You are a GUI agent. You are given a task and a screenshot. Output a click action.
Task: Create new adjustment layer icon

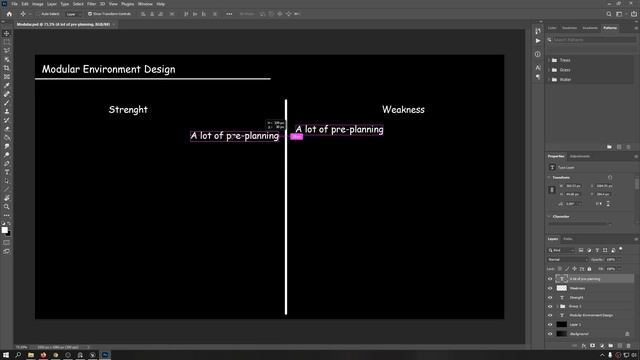tap(601, 346)
